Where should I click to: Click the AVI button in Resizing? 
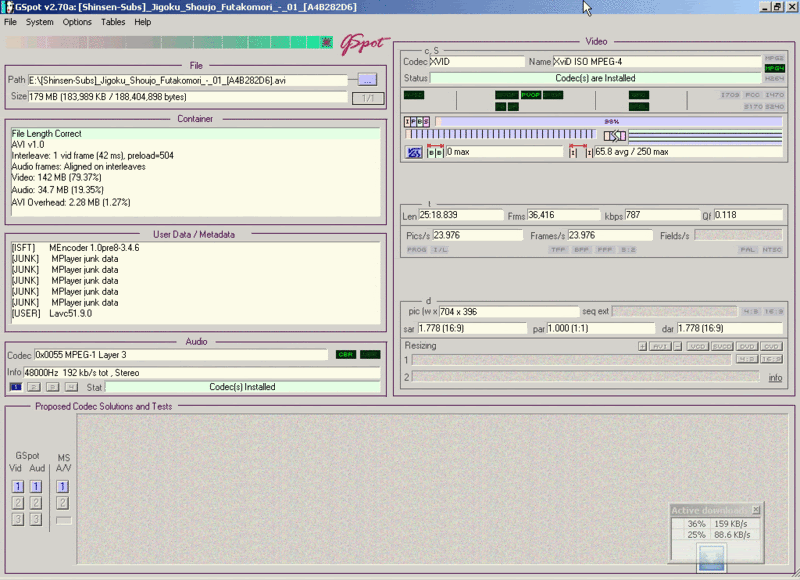point(660,346)
